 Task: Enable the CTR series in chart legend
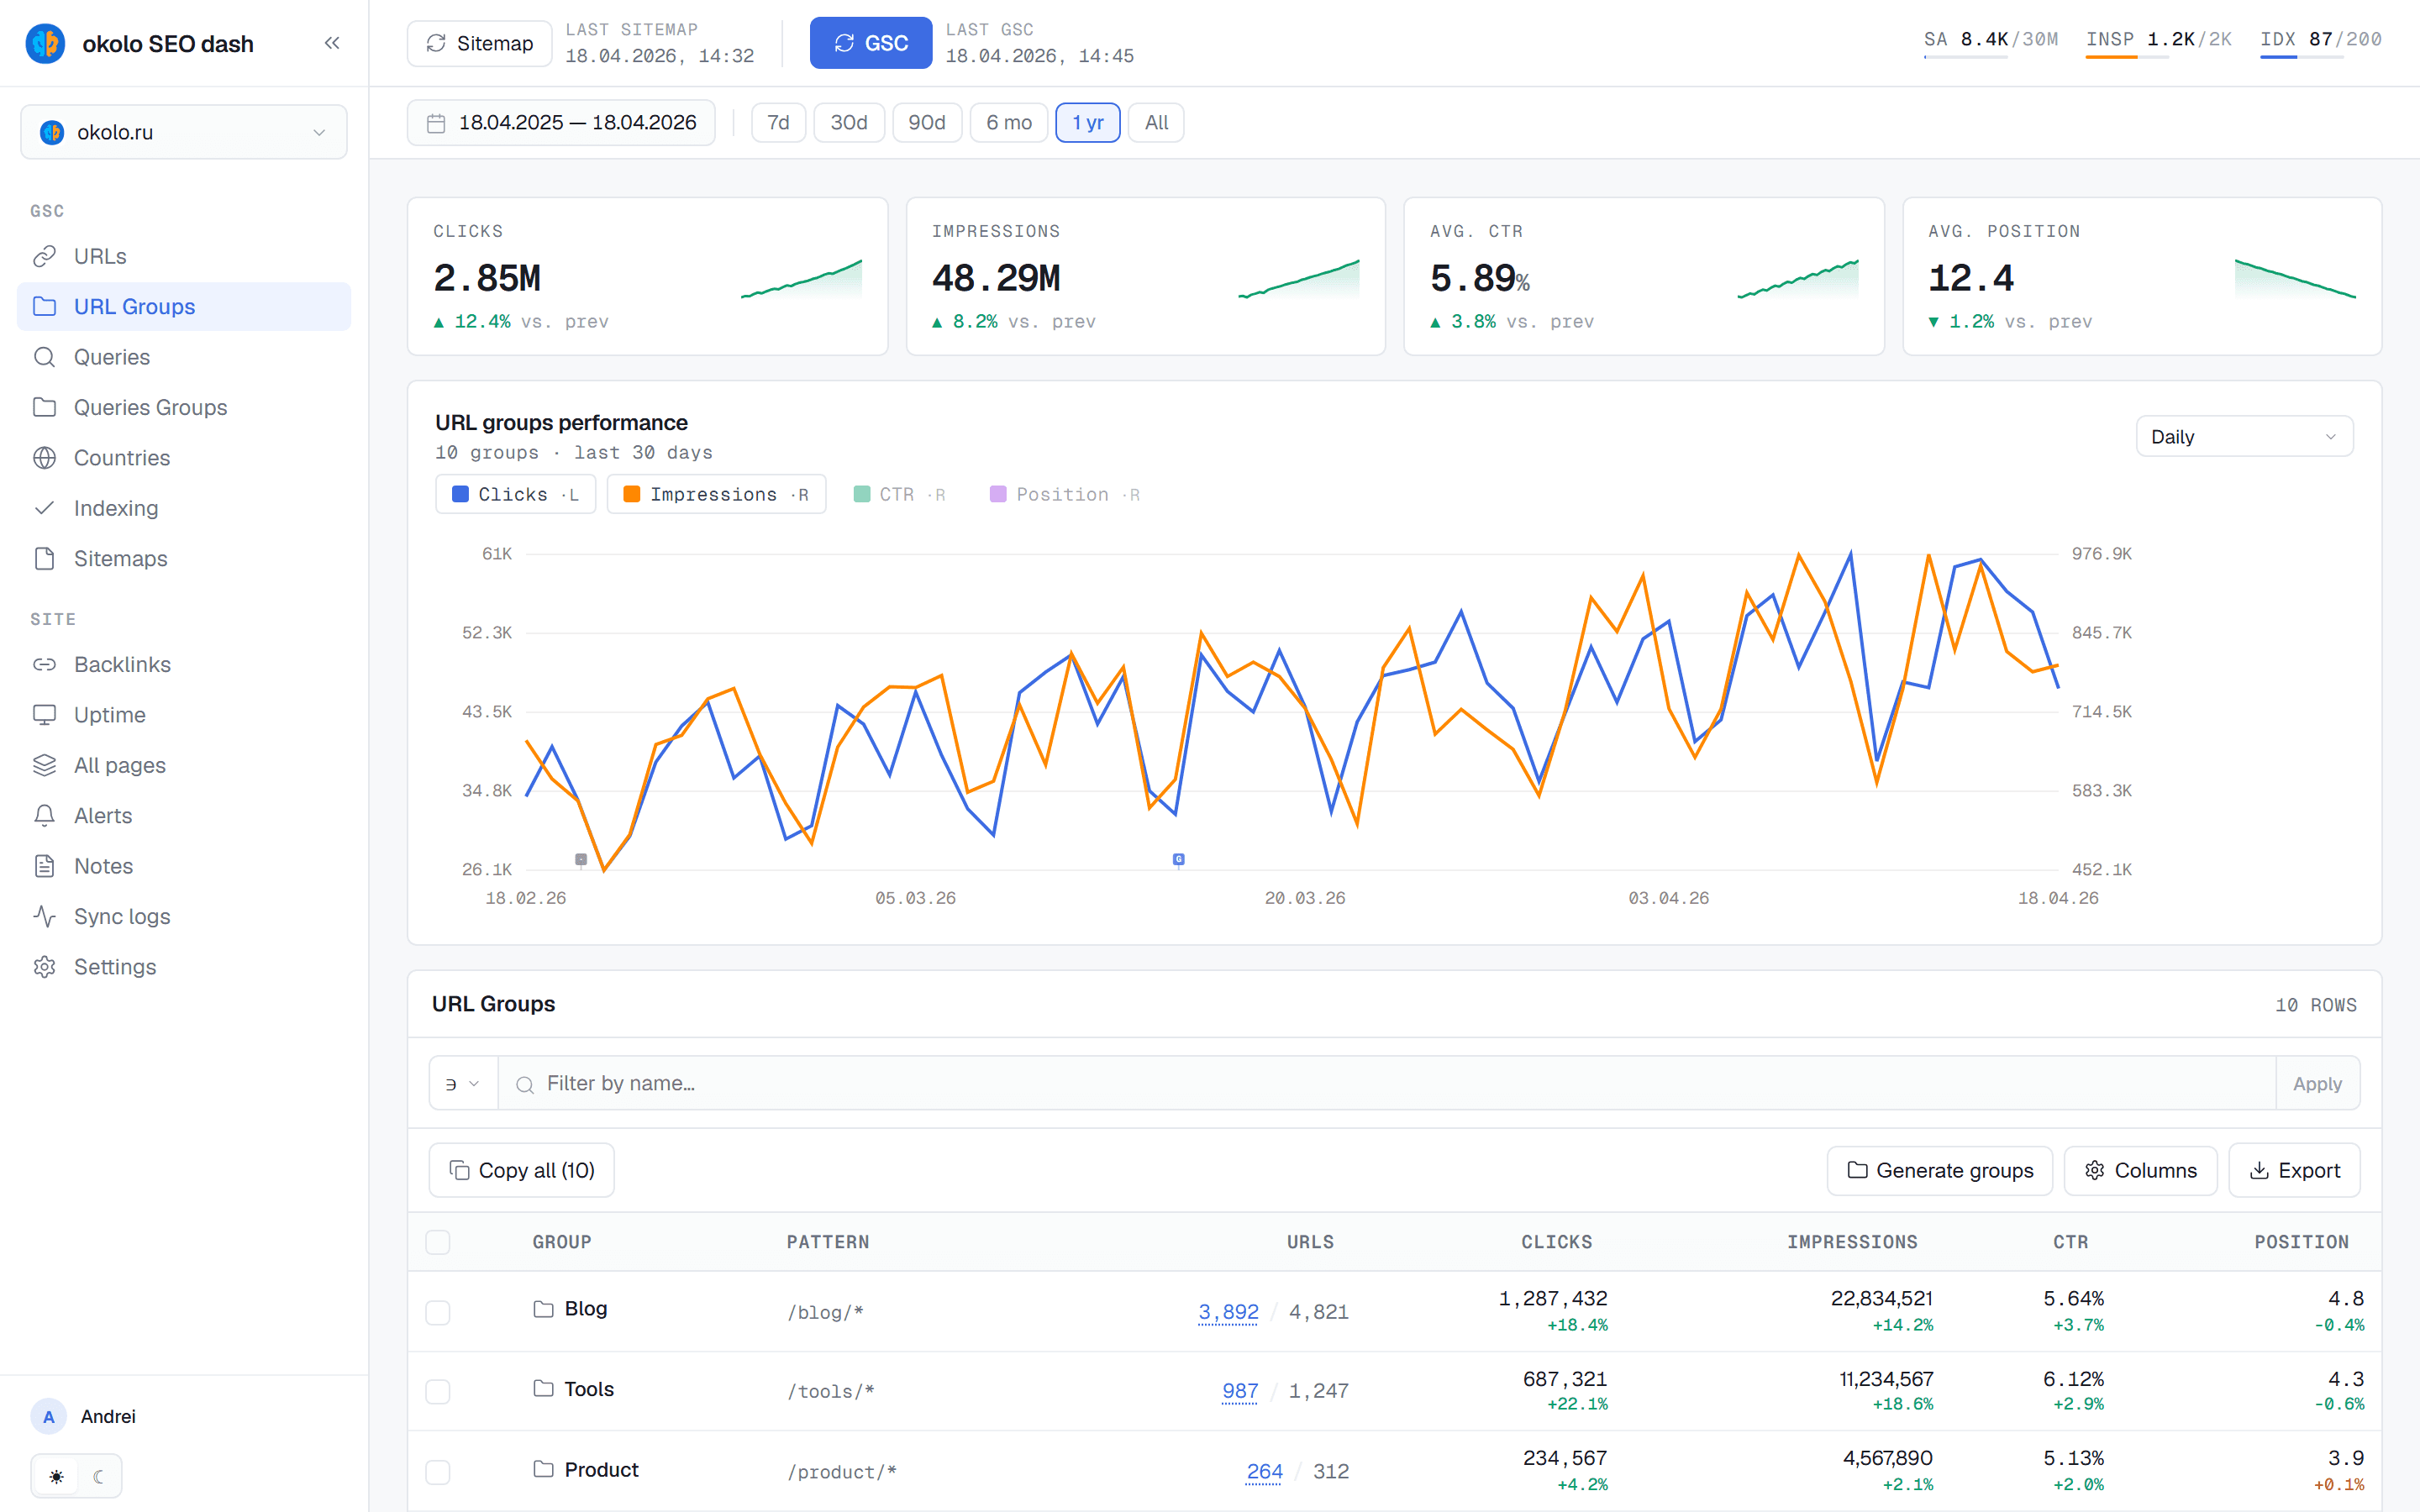pyautogui.click(x=899, y=494)
